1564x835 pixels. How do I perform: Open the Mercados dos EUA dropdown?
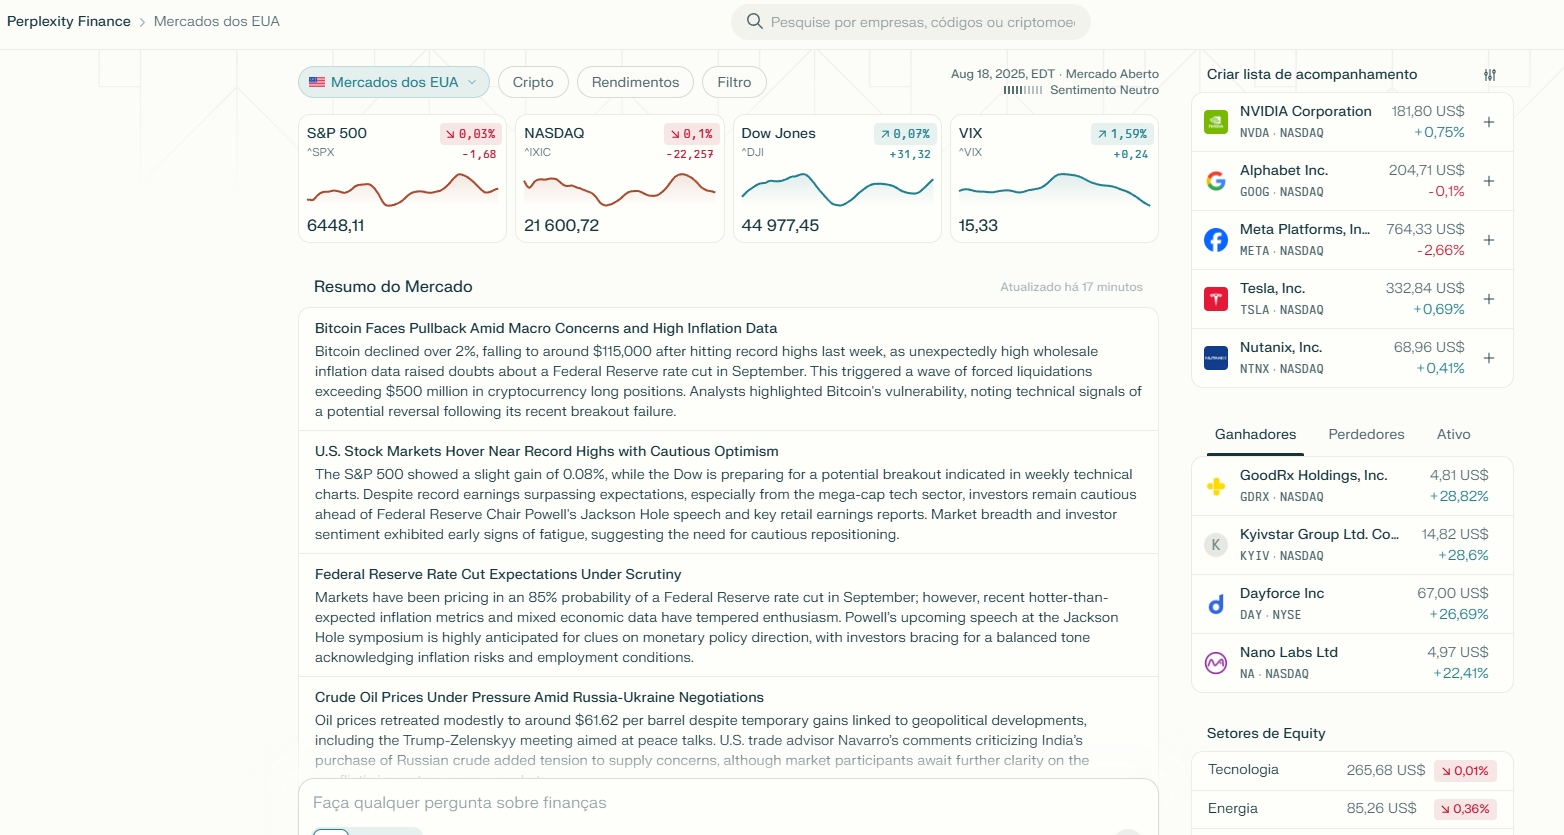(x=394, y=82)
